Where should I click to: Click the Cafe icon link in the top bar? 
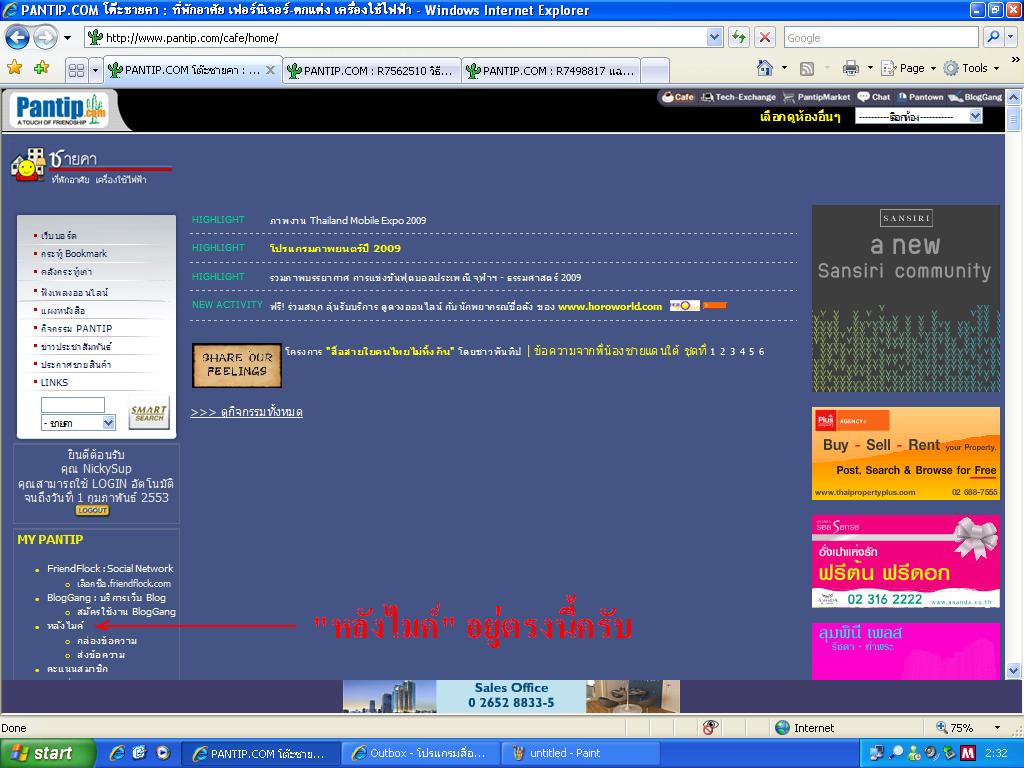click(677, 97)
